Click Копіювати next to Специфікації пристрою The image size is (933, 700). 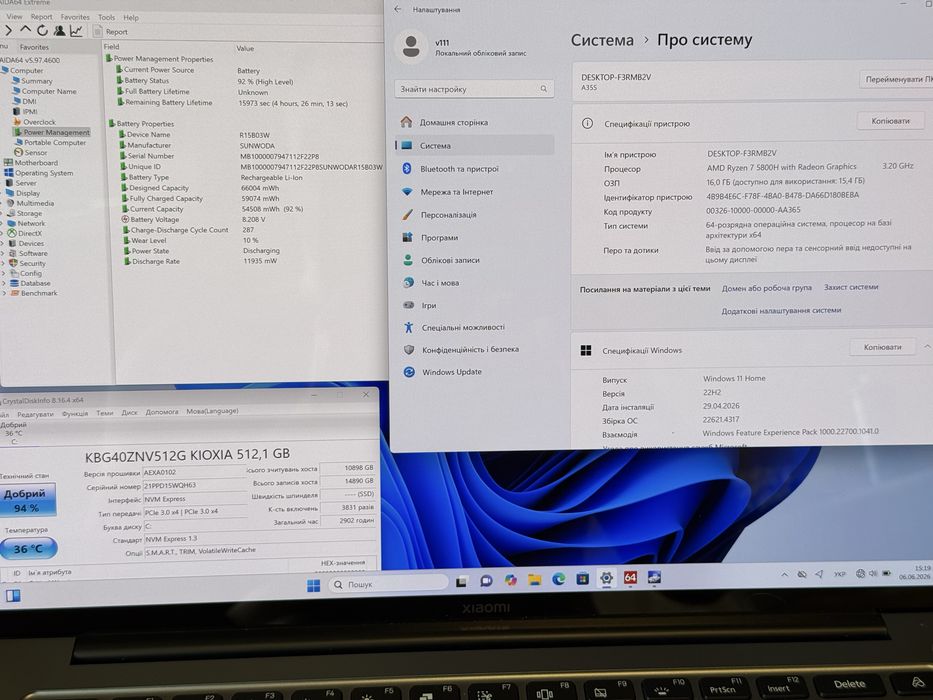[x=891, y=121]
